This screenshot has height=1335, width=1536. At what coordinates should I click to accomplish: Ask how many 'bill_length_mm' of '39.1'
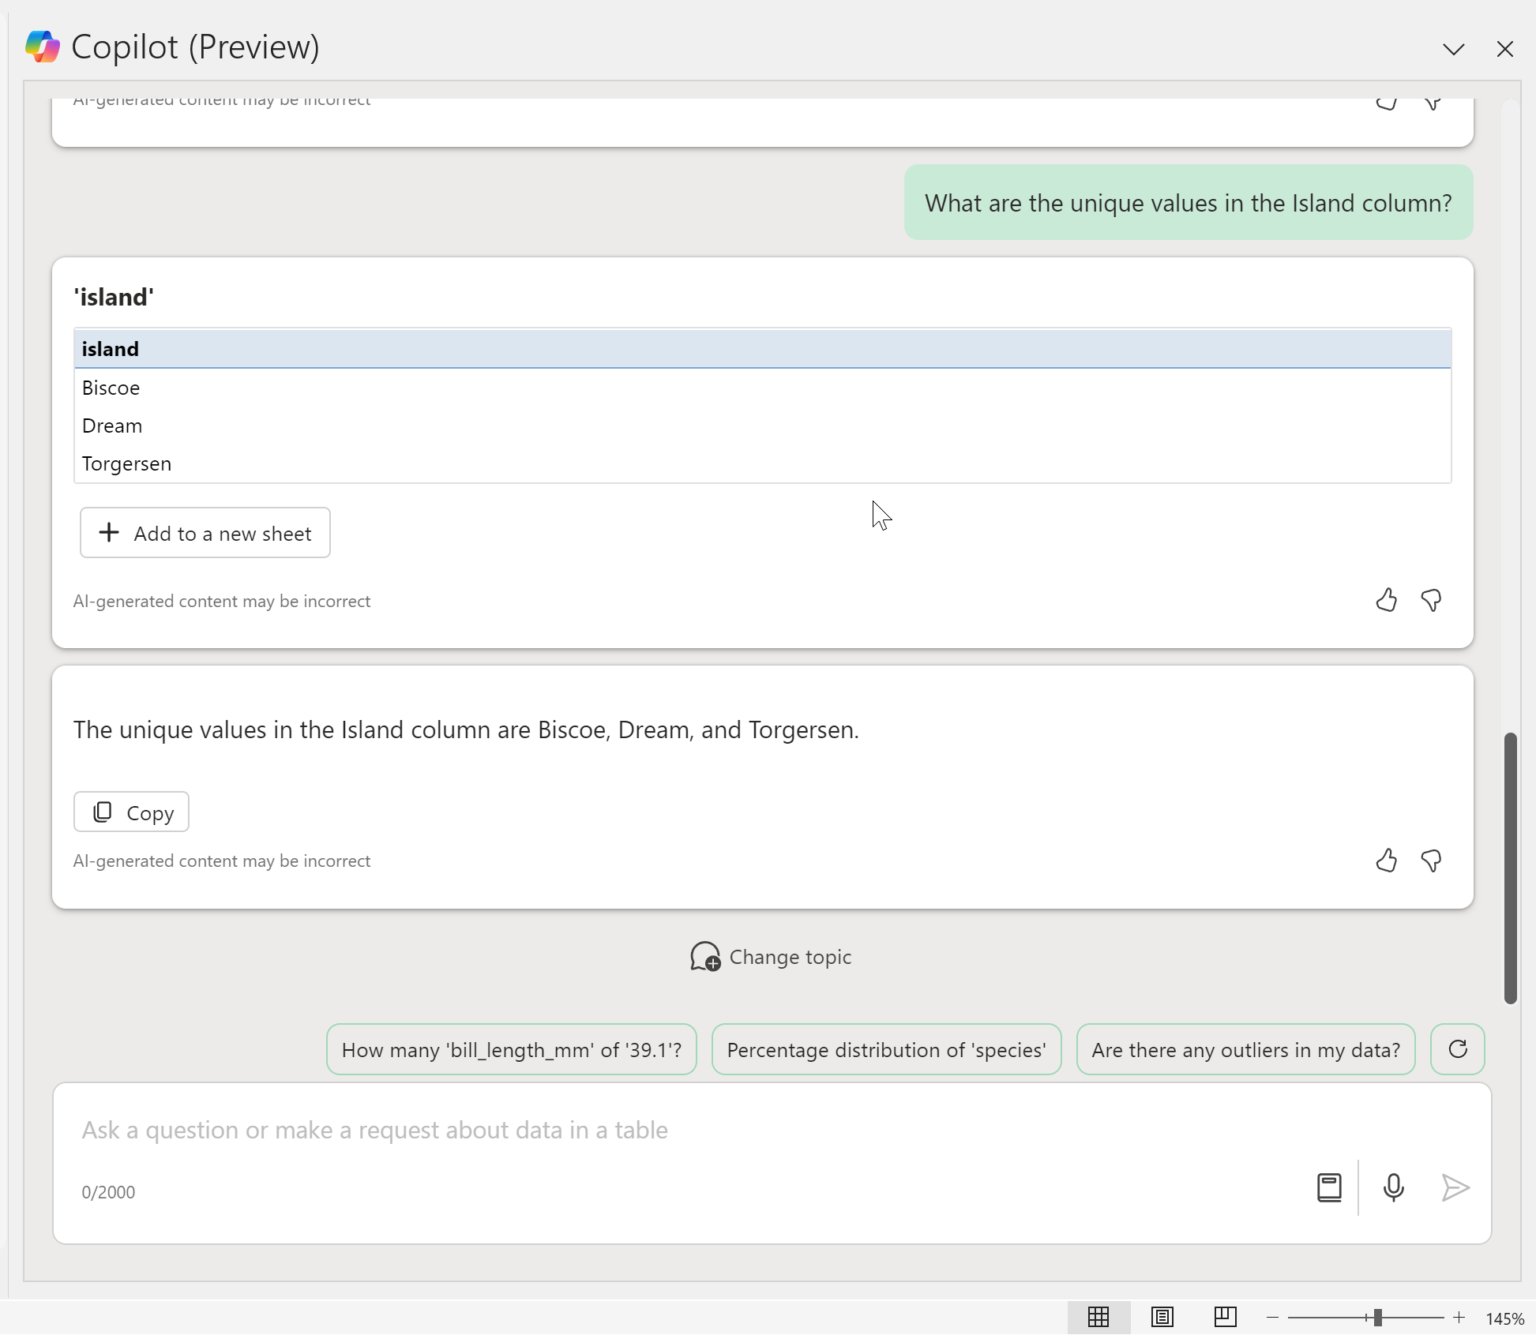click(511, 1049)
